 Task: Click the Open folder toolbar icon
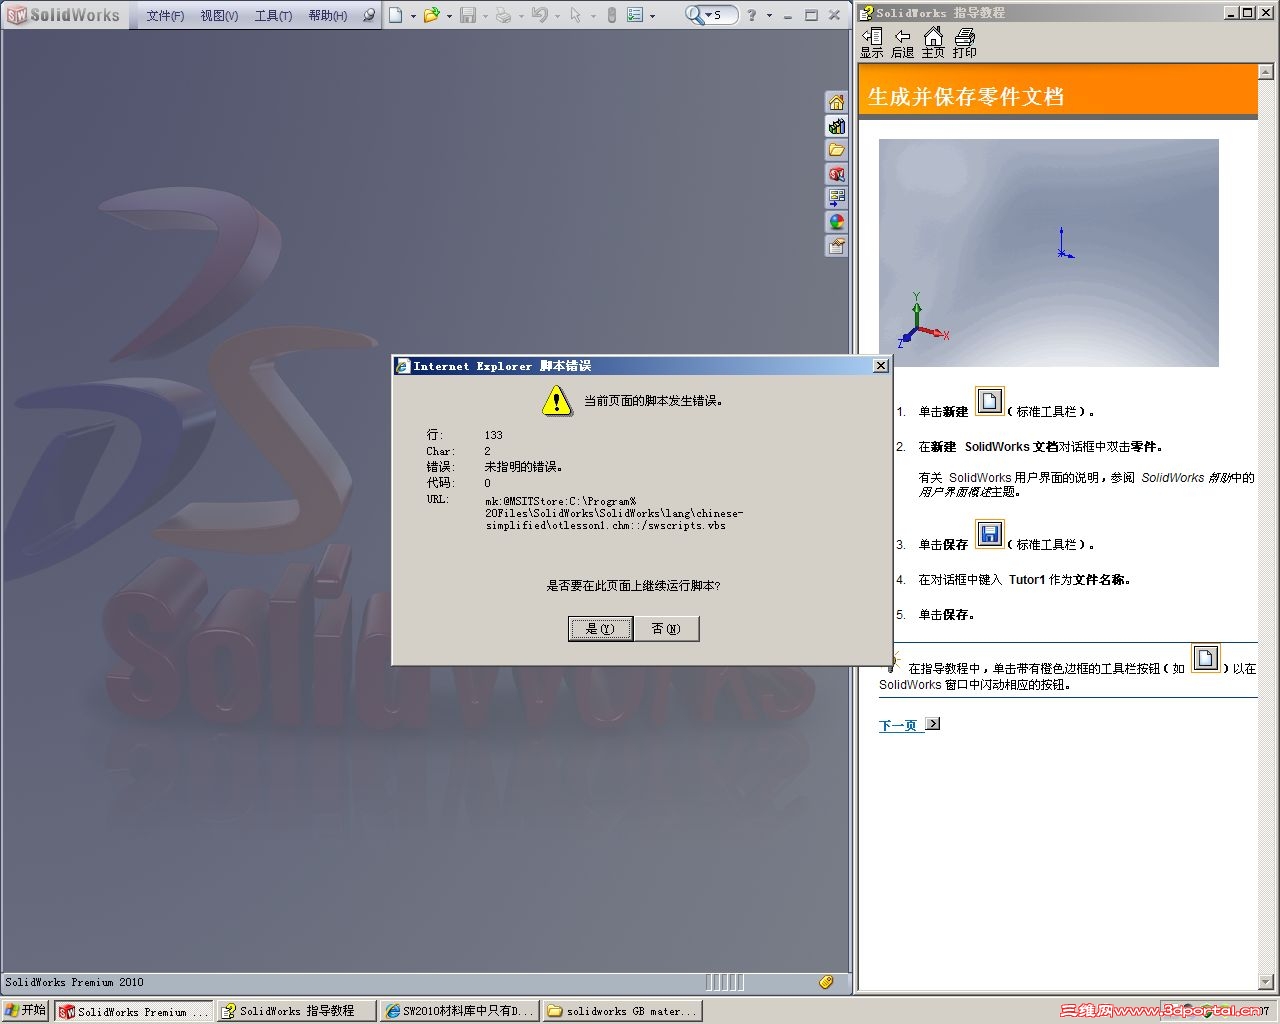[x=431, y=15]
